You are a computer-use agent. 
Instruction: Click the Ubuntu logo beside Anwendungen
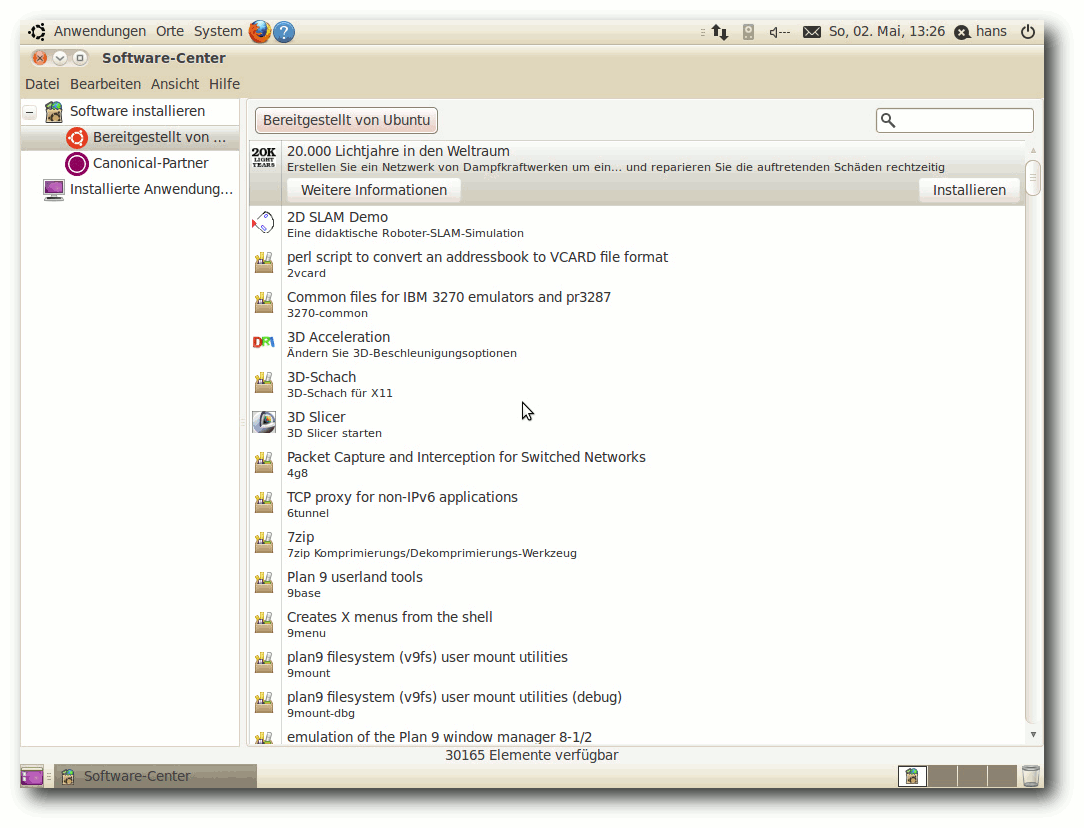[x=37, y=32]
